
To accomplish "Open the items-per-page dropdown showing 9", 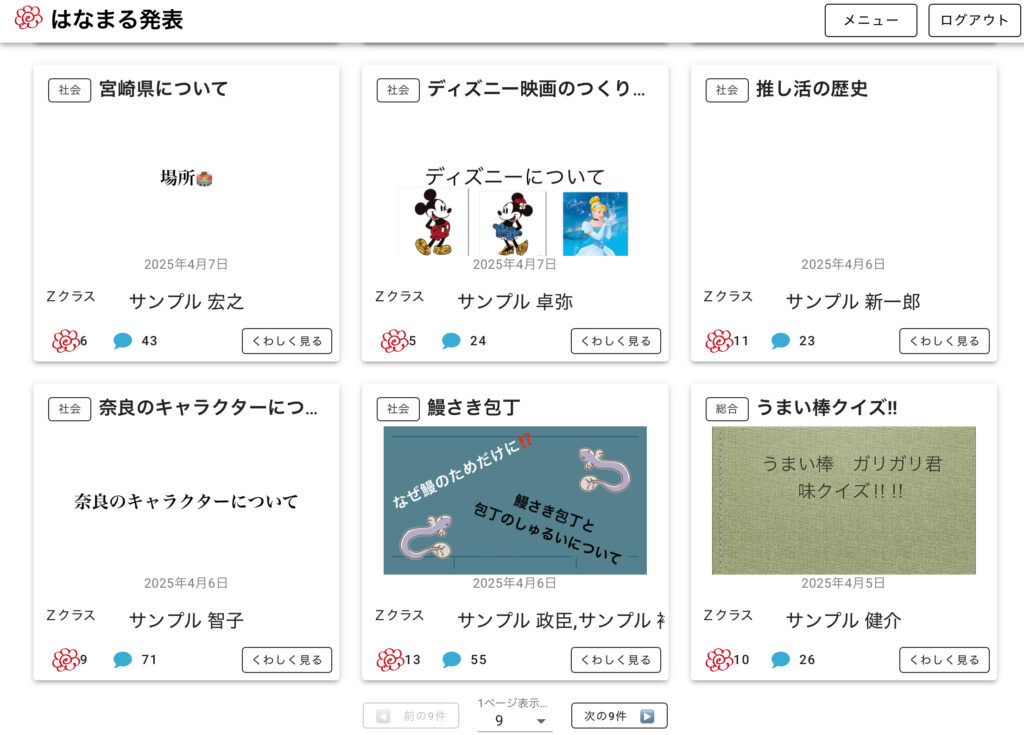I will click(515, 720).
